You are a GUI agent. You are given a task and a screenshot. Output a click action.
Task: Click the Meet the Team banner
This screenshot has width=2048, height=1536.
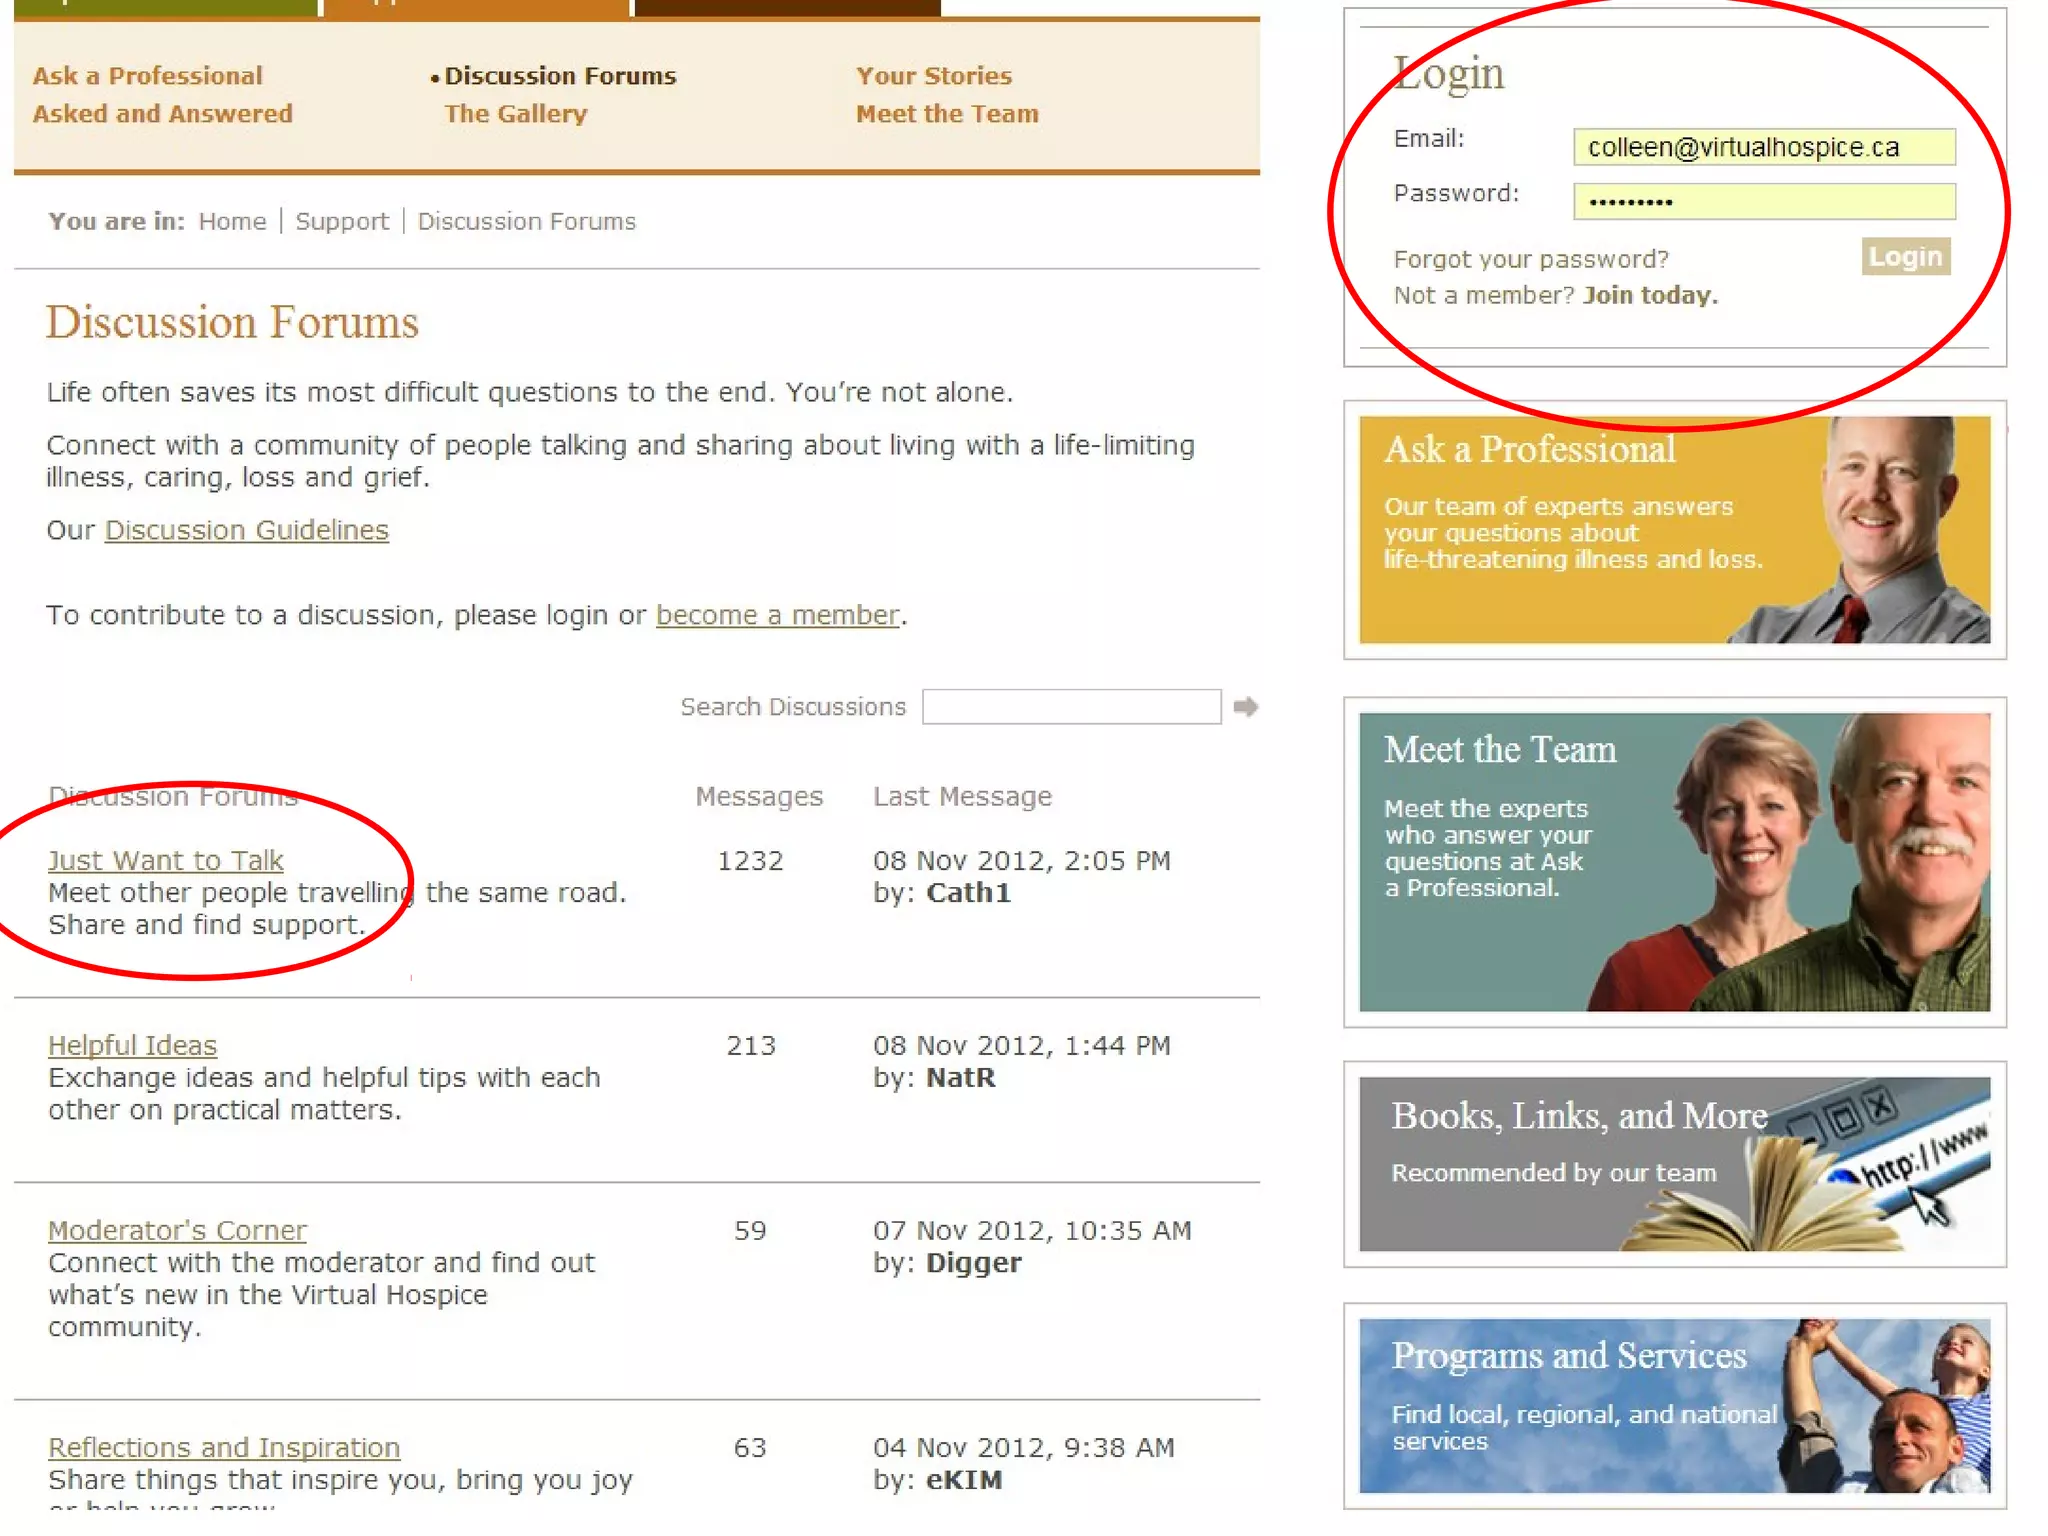point(1674,862)
